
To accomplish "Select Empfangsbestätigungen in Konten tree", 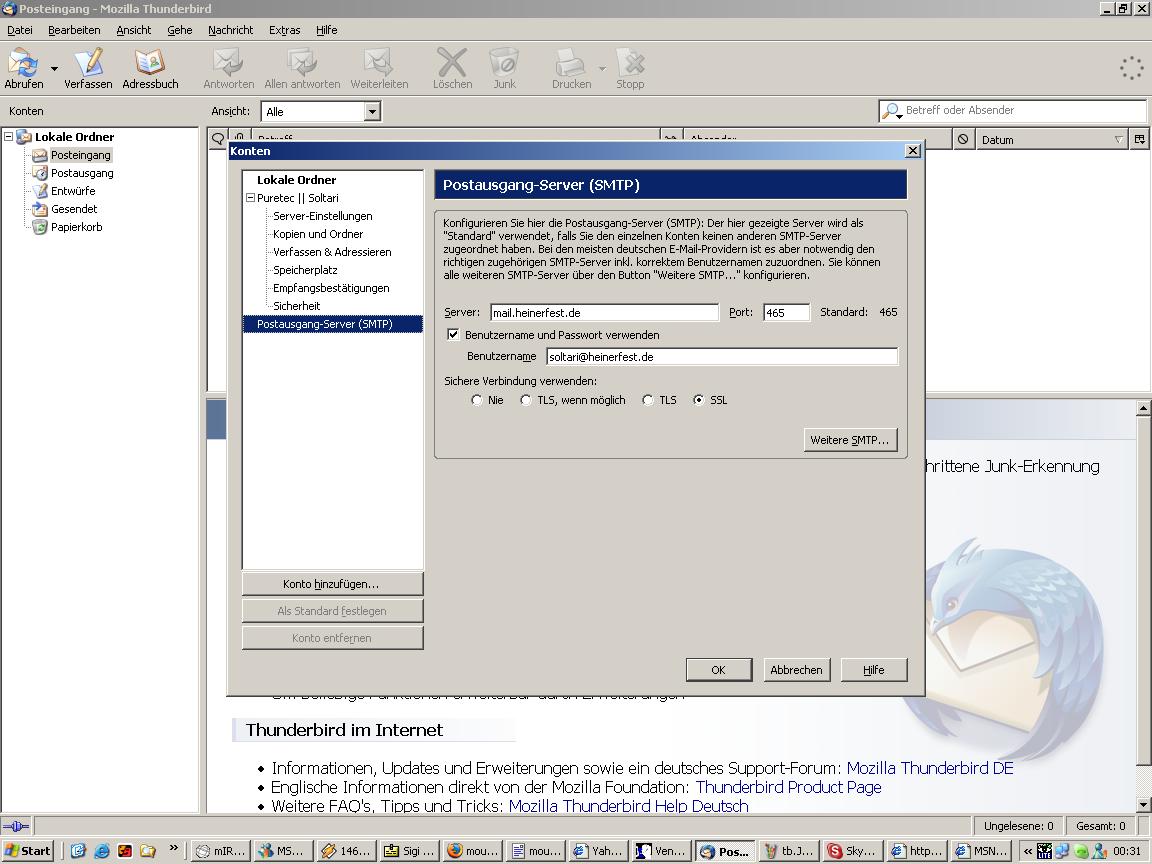I will tap(331, 288).
